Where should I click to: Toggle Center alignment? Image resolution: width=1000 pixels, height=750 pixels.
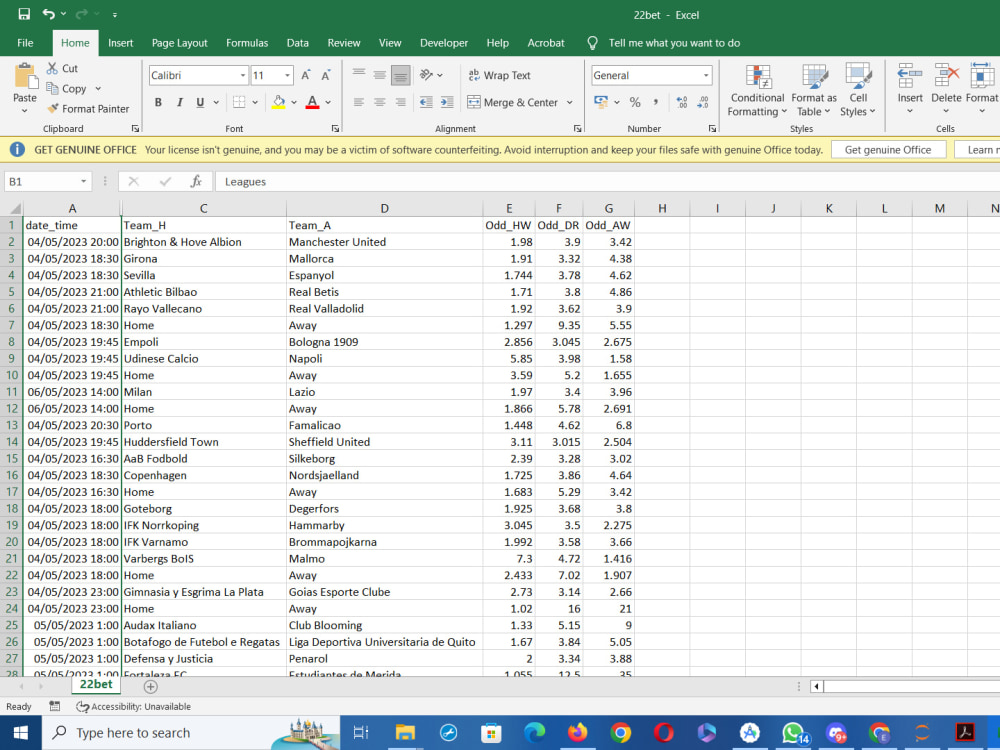379,102
